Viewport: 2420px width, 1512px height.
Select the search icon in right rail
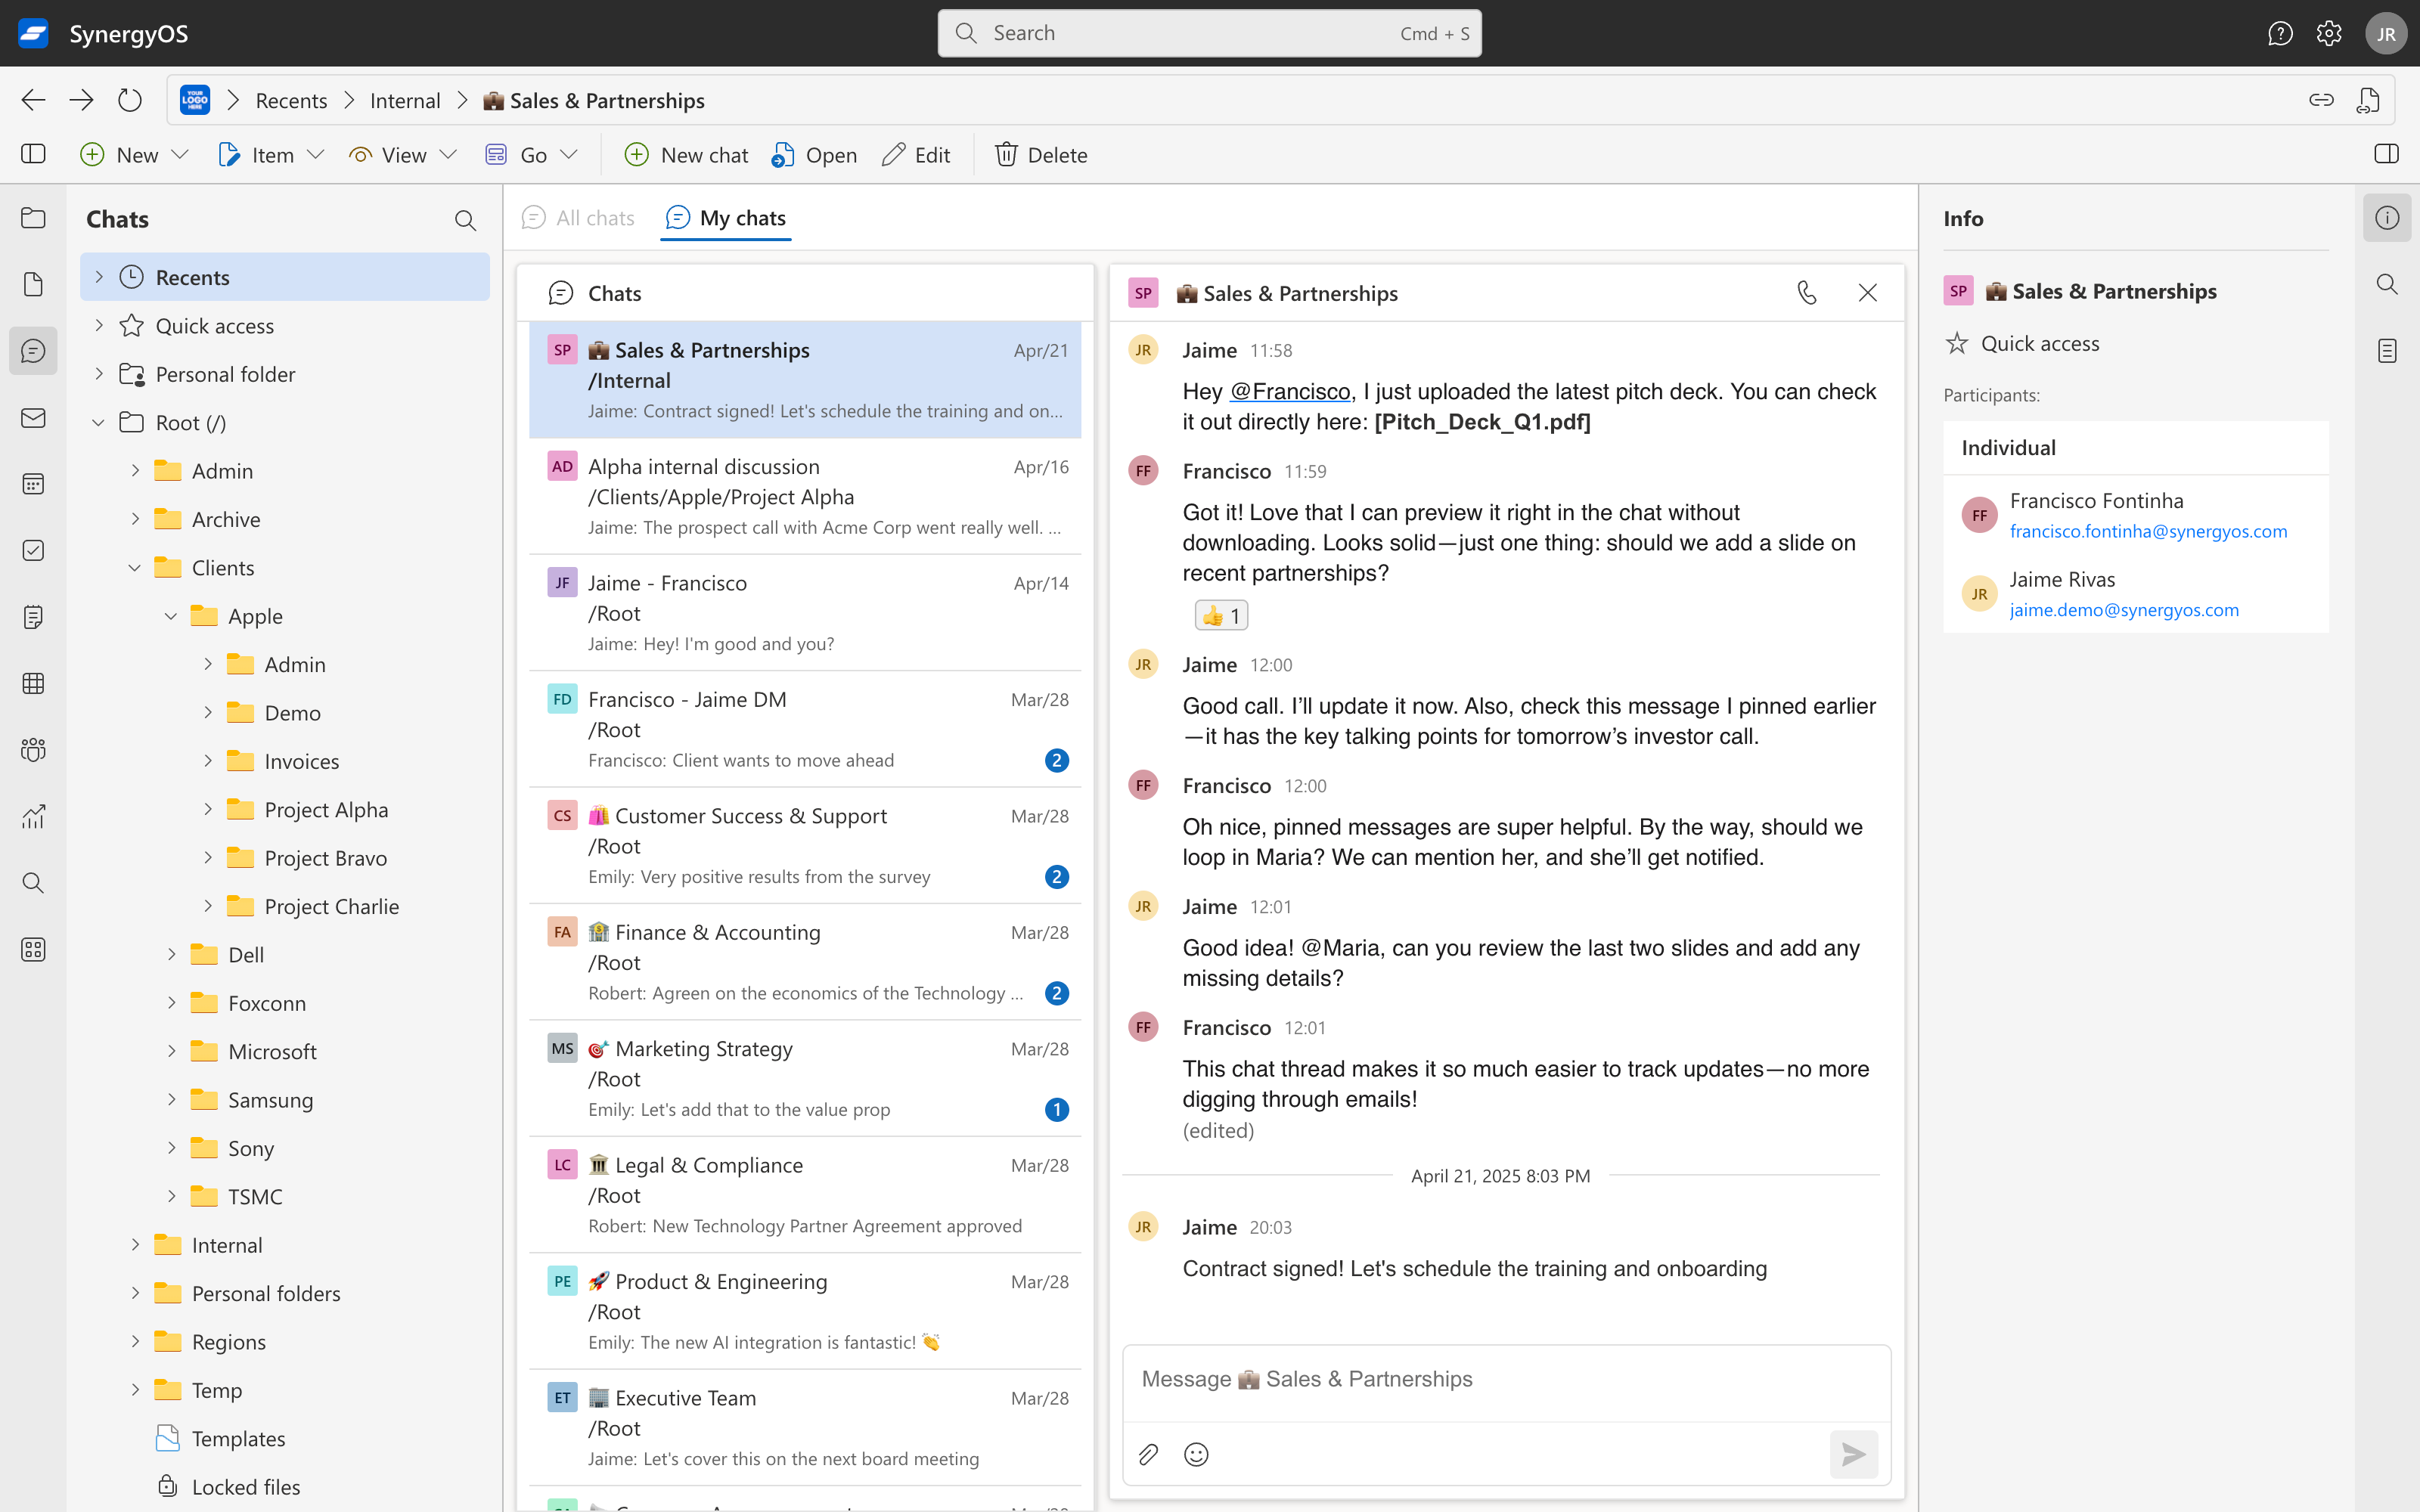coord(2387,284)
